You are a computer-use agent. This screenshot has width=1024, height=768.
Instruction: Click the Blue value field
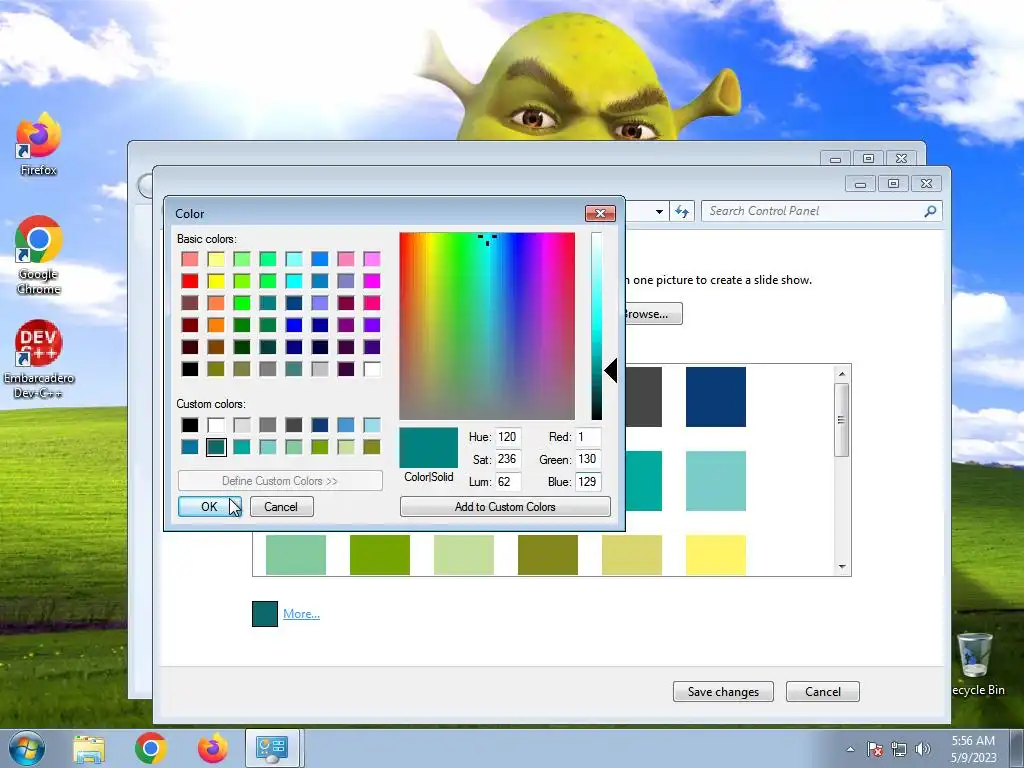click(x=588, y=482)
